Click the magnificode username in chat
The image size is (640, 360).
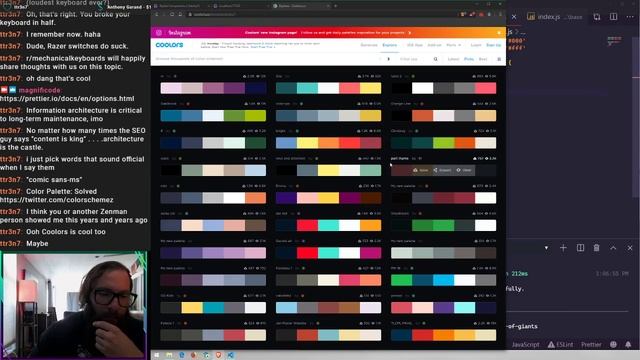pyautogui.click(x=39, y=90)
